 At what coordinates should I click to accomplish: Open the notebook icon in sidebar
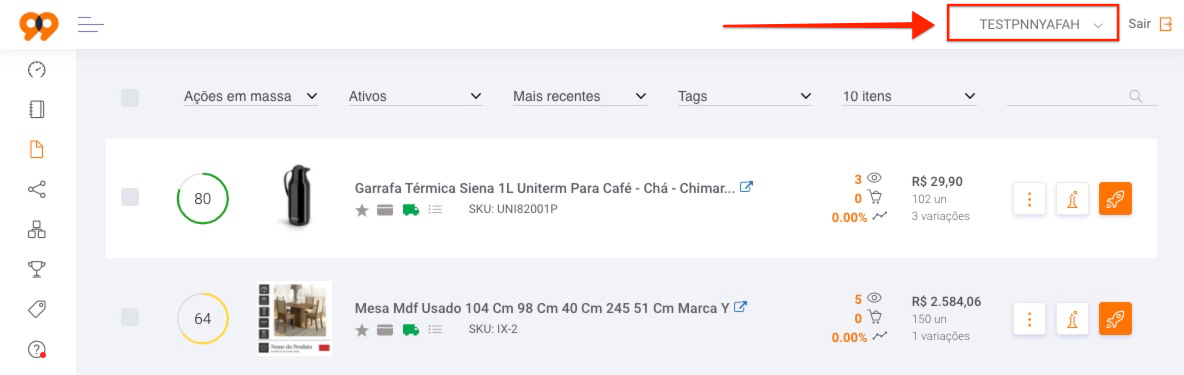tap(36, 109)
